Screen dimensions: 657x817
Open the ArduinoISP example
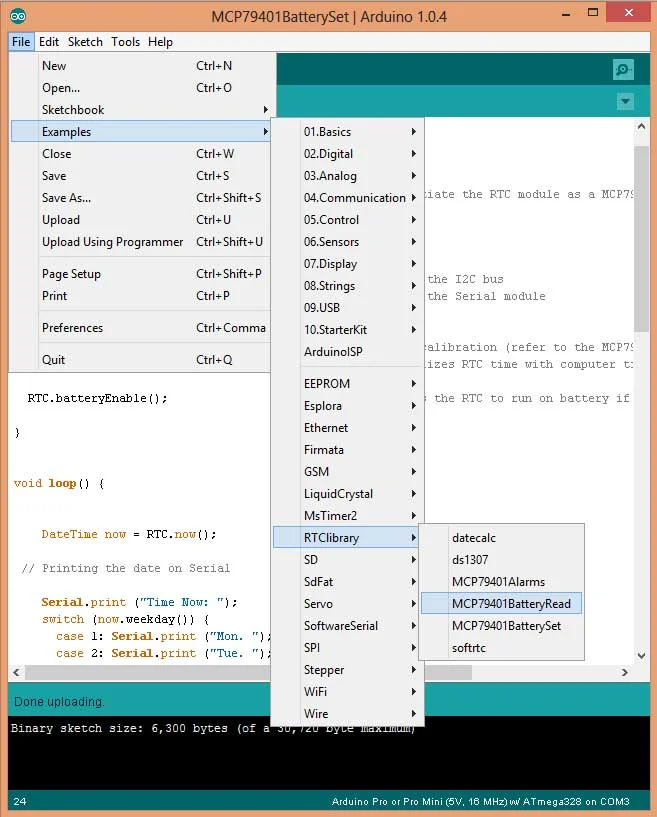point(348,352)
